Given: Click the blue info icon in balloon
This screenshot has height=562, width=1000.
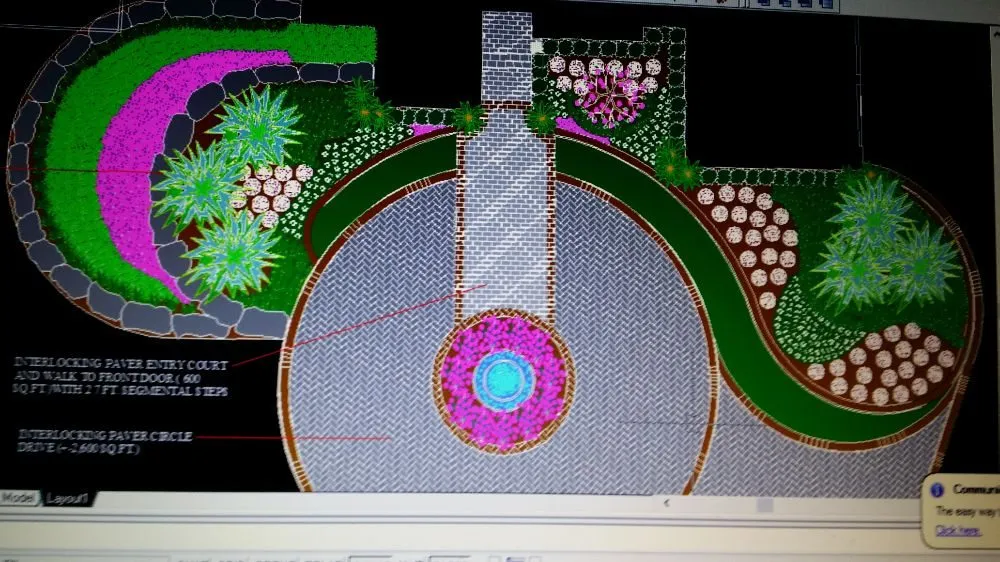Looking at the screenshot, I should coord(938,489).
